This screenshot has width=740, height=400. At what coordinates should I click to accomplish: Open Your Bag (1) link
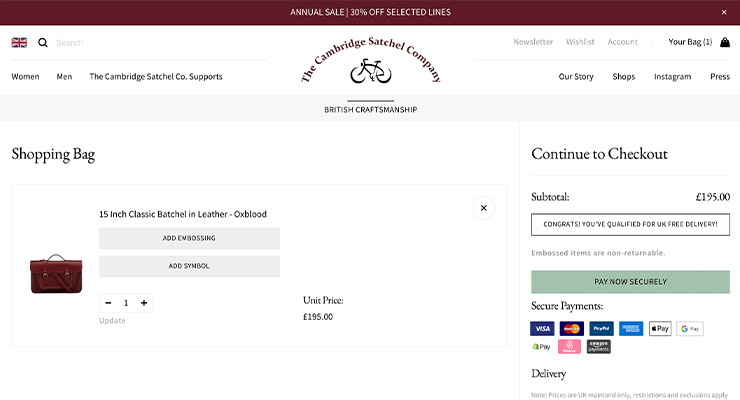[x=690, y=42]
